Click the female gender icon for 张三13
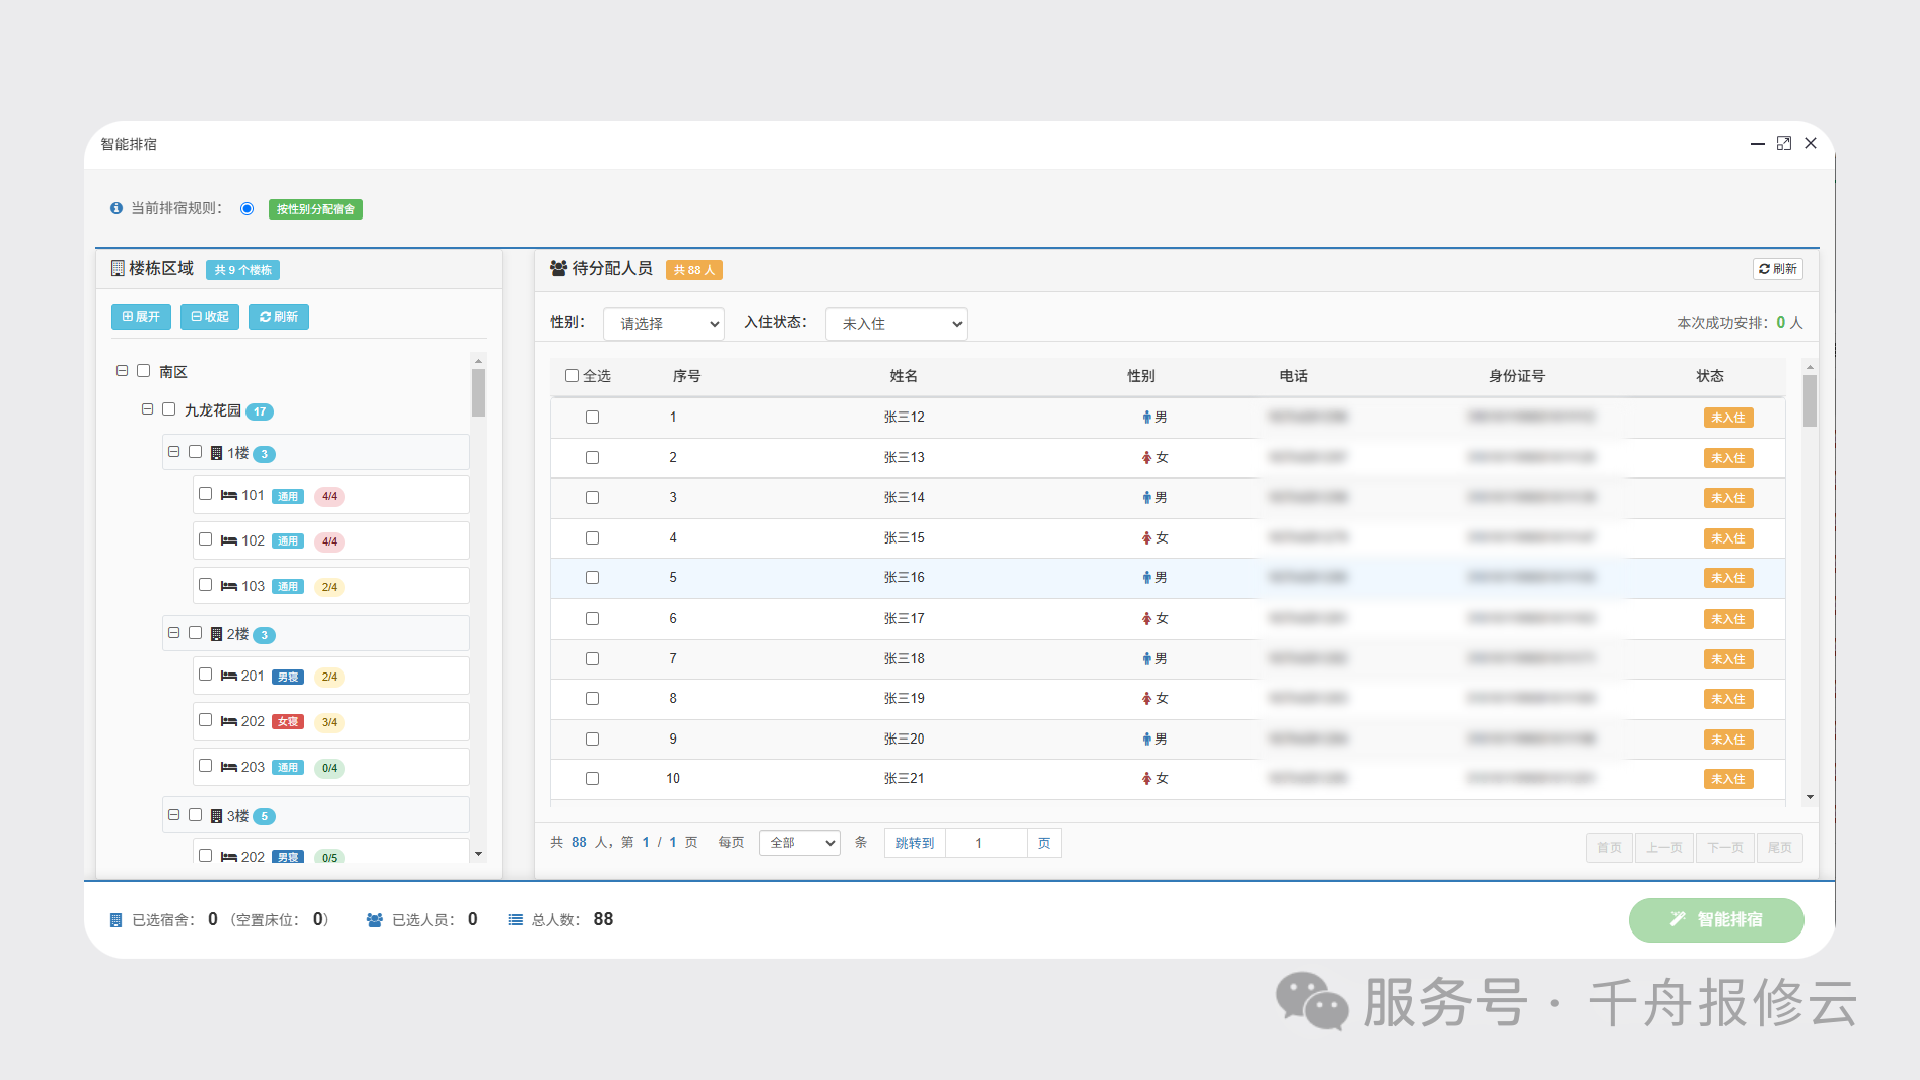 1146,457
